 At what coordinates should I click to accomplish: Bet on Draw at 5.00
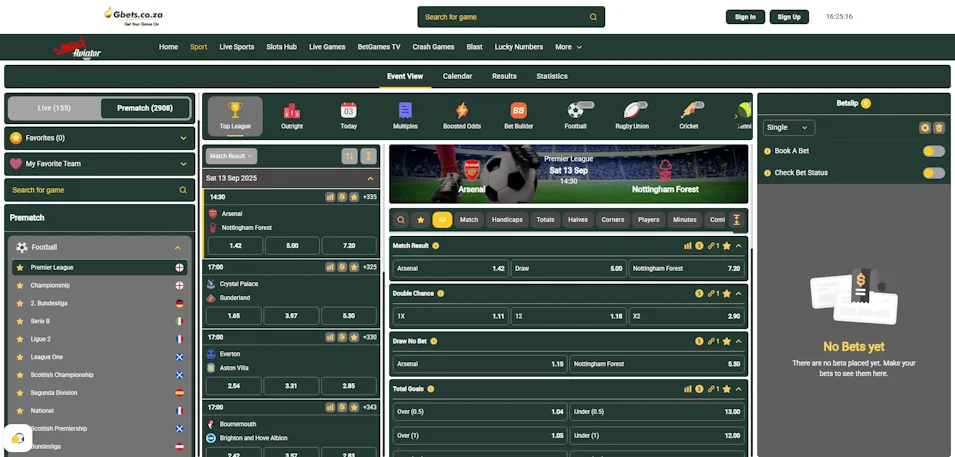pyautogui.click(x=568, y=269)
